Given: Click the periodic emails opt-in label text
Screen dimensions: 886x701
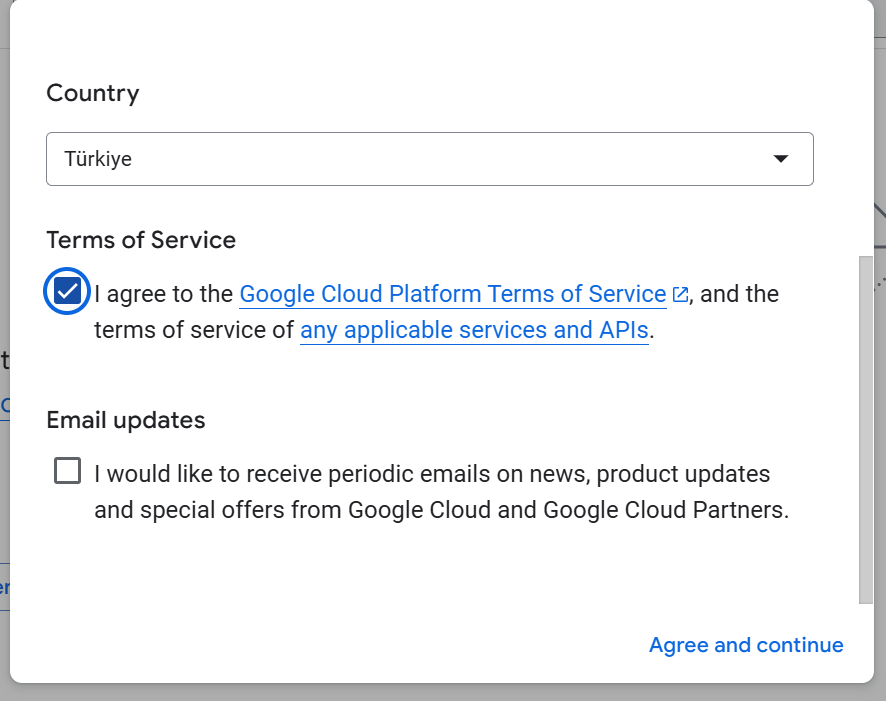Looking at the screenshot, I should click(x=432, y=473).
